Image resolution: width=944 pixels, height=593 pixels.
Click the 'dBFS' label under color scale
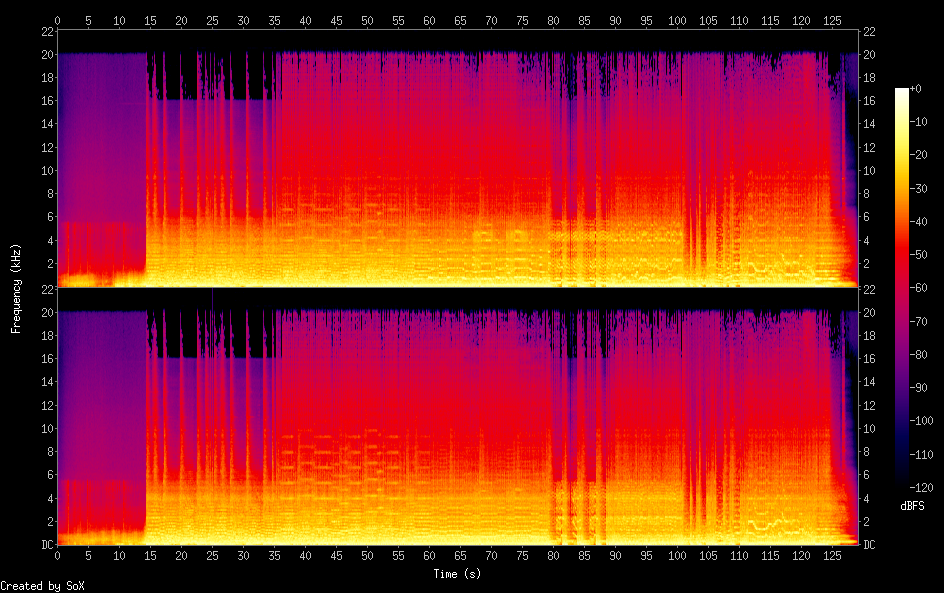point(912,507)
